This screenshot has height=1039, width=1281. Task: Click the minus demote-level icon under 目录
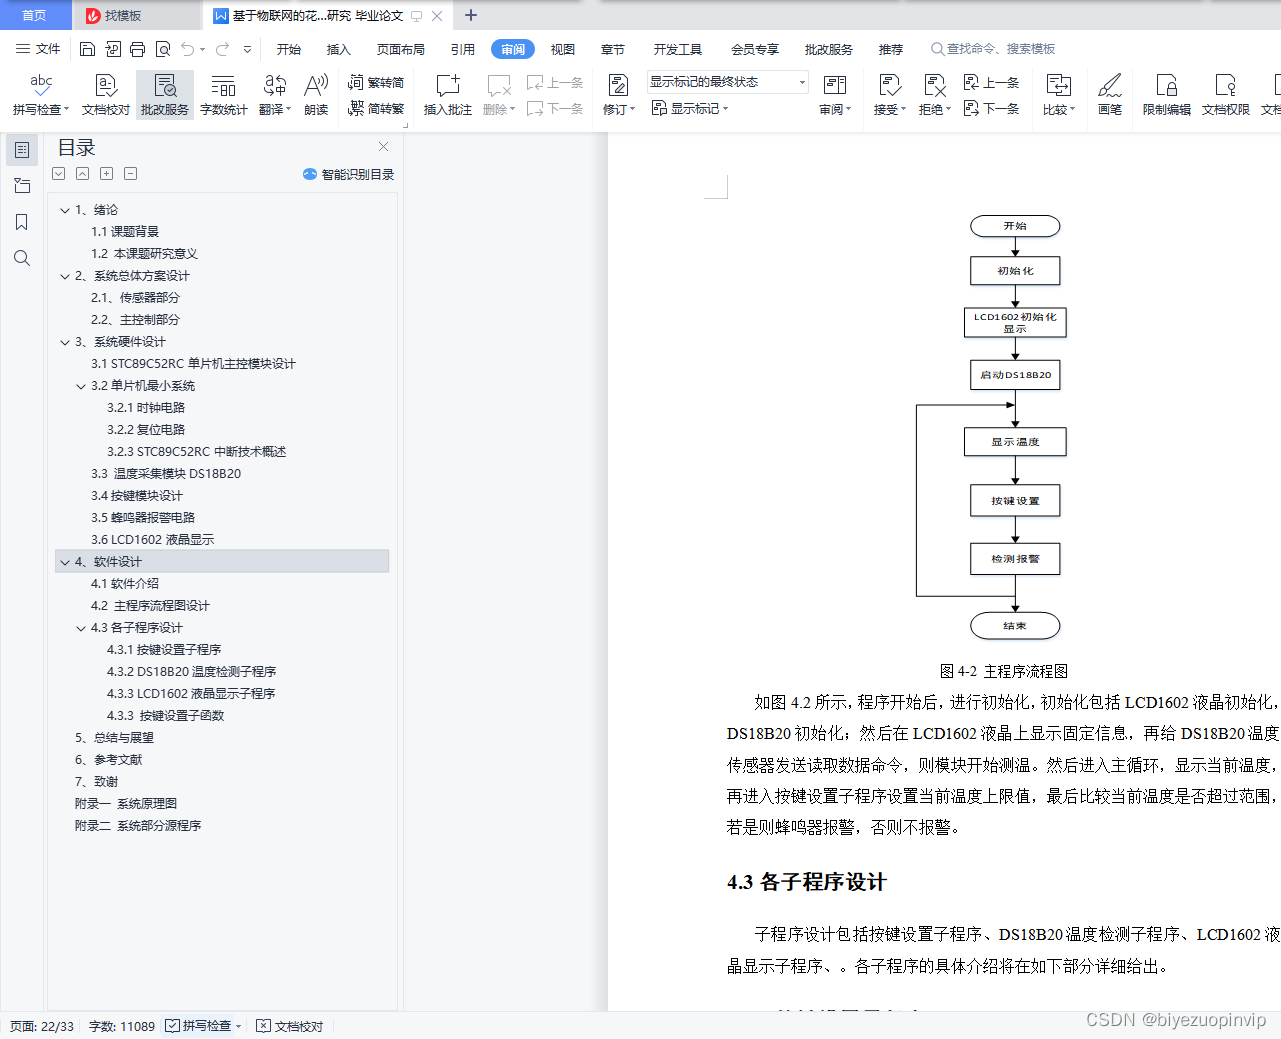coord(130,174)
